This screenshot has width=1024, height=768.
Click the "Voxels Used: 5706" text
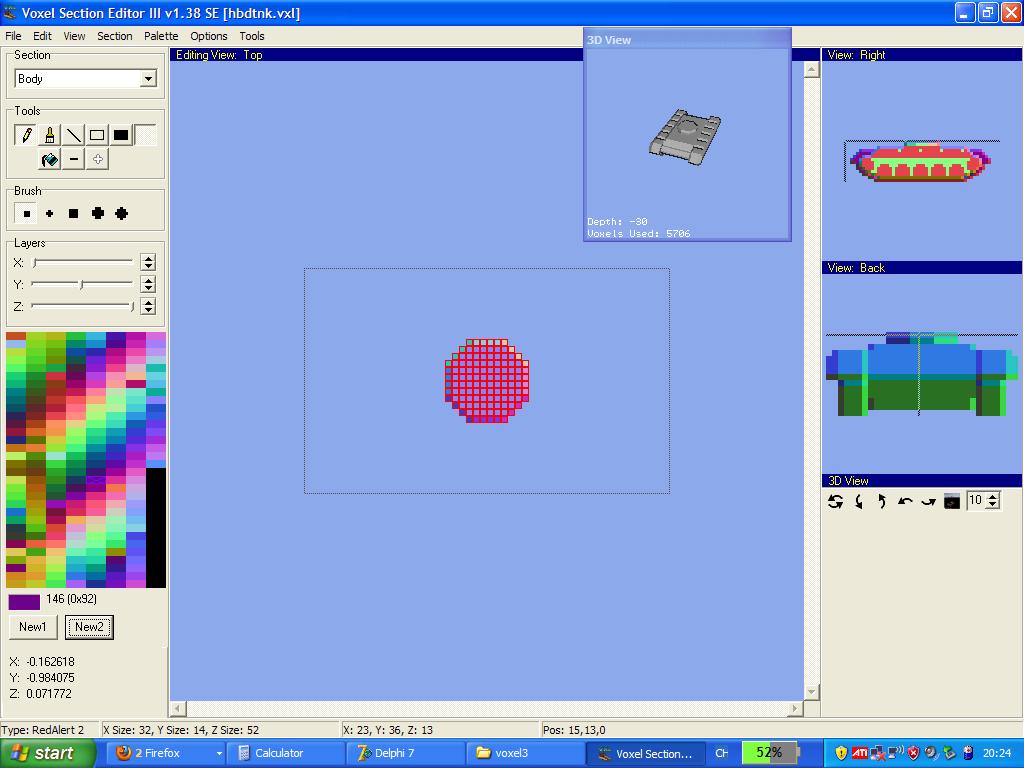pos(639,233)
